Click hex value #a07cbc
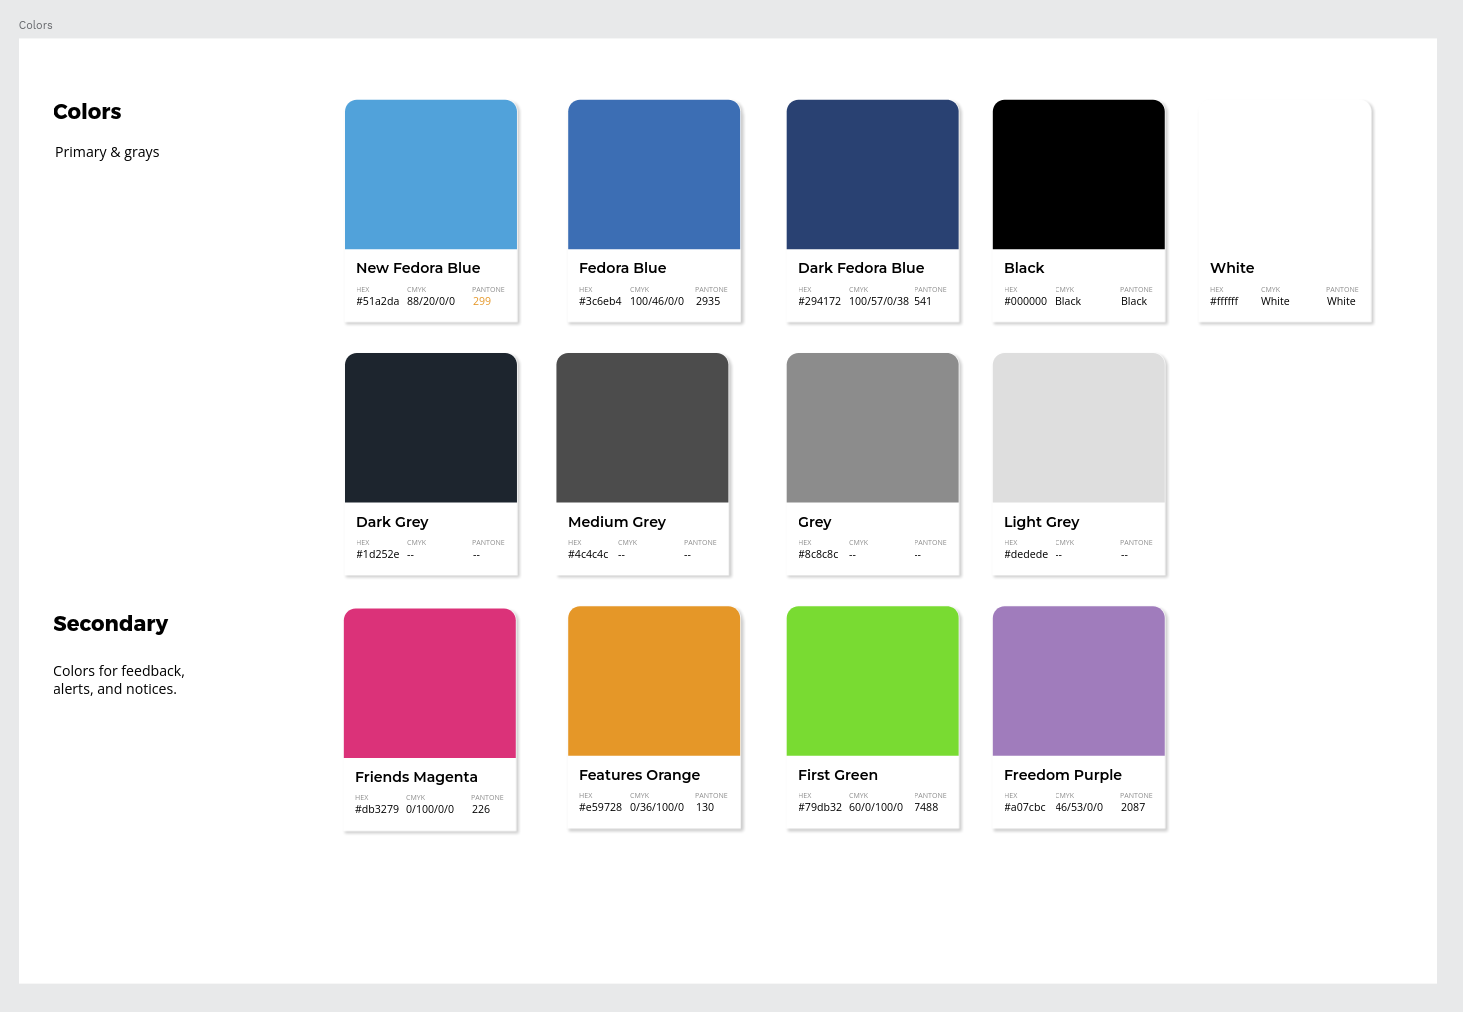The height and width of the screenshot is (1012, 1463). pos(1025,807)
